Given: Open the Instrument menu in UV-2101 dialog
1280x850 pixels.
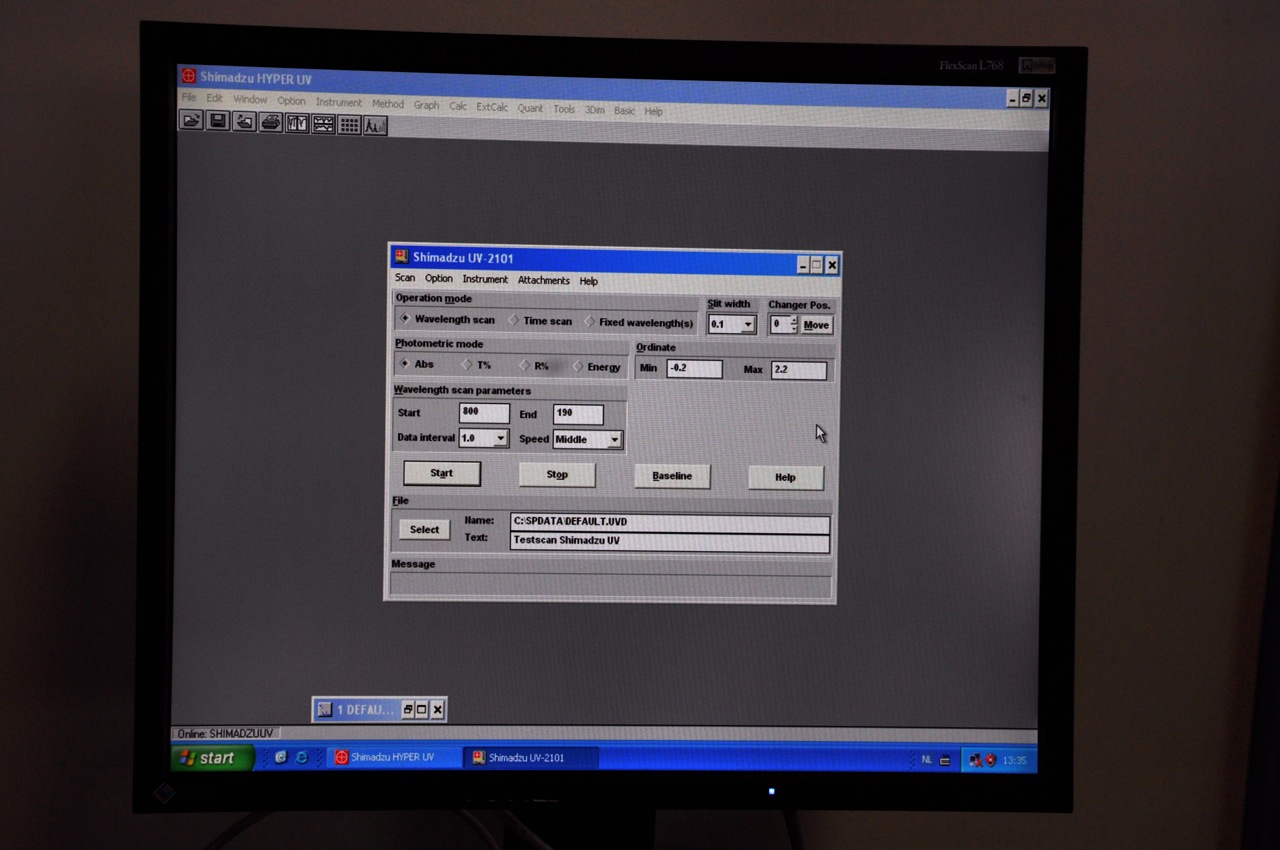Looking at the screenshot, I should (485, 279).
